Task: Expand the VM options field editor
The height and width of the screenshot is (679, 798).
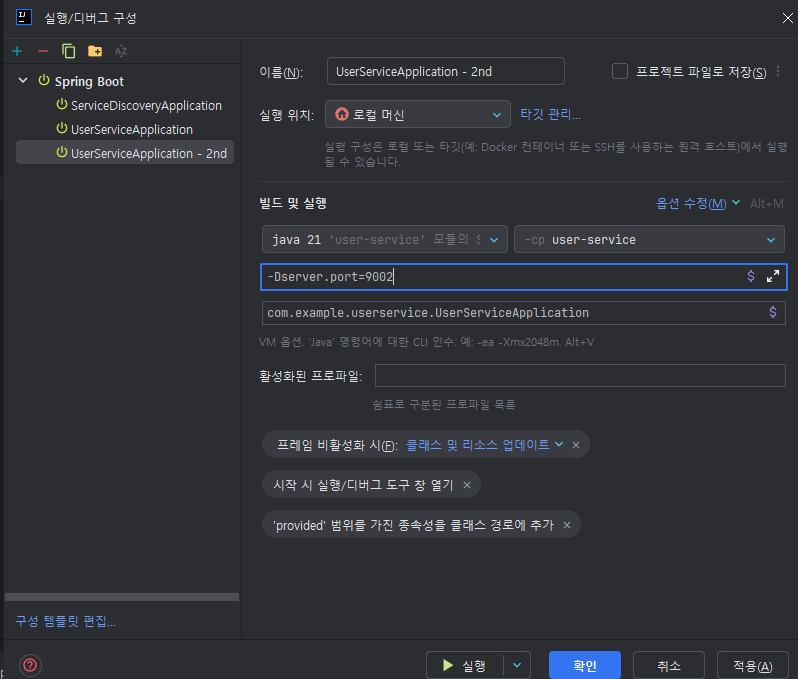Action: (773, 277)
